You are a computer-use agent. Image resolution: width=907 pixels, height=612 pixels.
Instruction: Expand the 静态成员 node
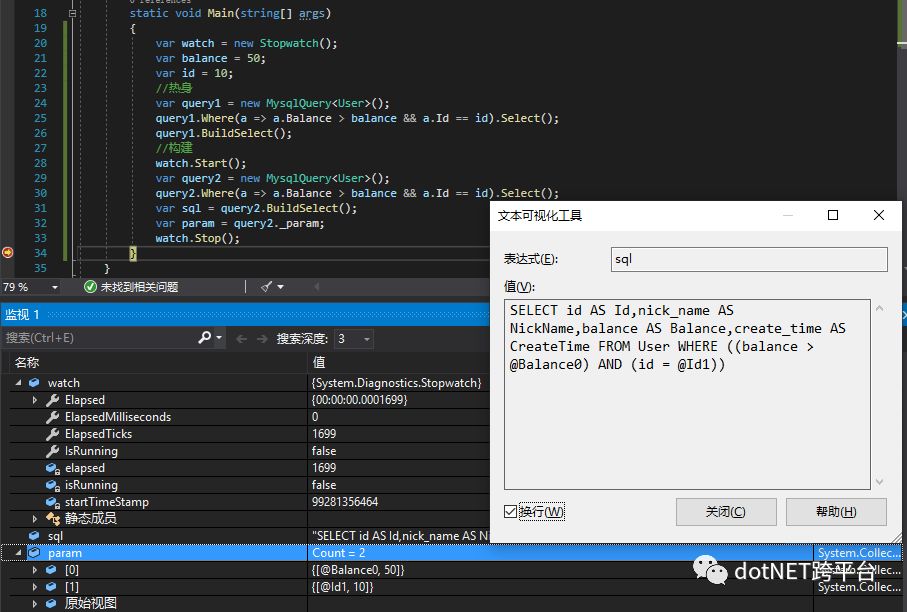[x=35, y=518]
